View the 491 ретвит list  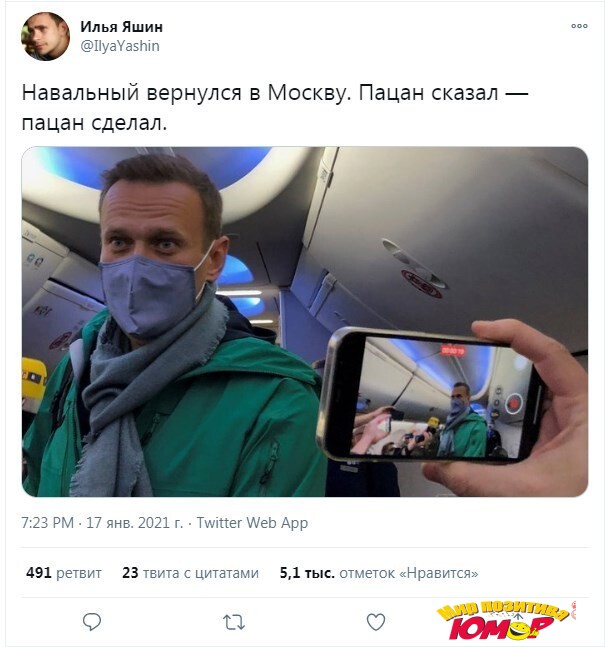tap(64, 573)
